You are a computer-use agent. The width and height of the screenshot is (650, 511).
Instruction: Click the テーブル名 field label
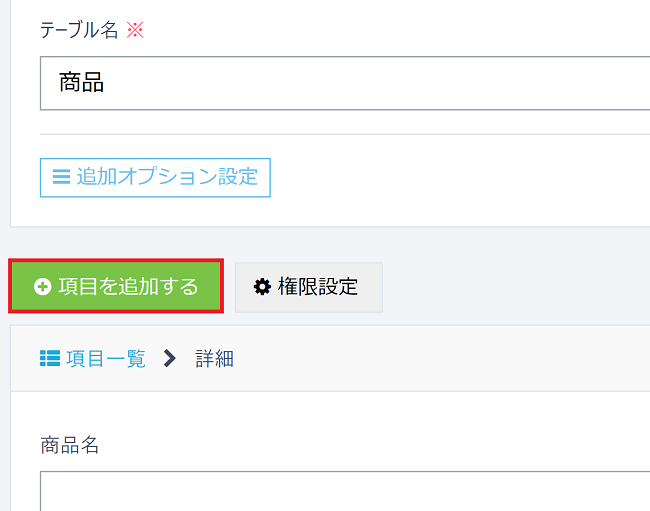tap(78, 30)
